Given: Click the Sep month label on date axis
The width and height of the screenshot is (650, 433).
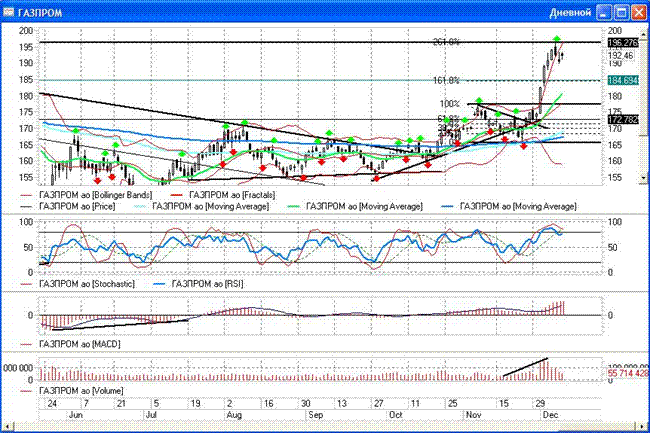Looking at the screenshot, I should 316,415.
